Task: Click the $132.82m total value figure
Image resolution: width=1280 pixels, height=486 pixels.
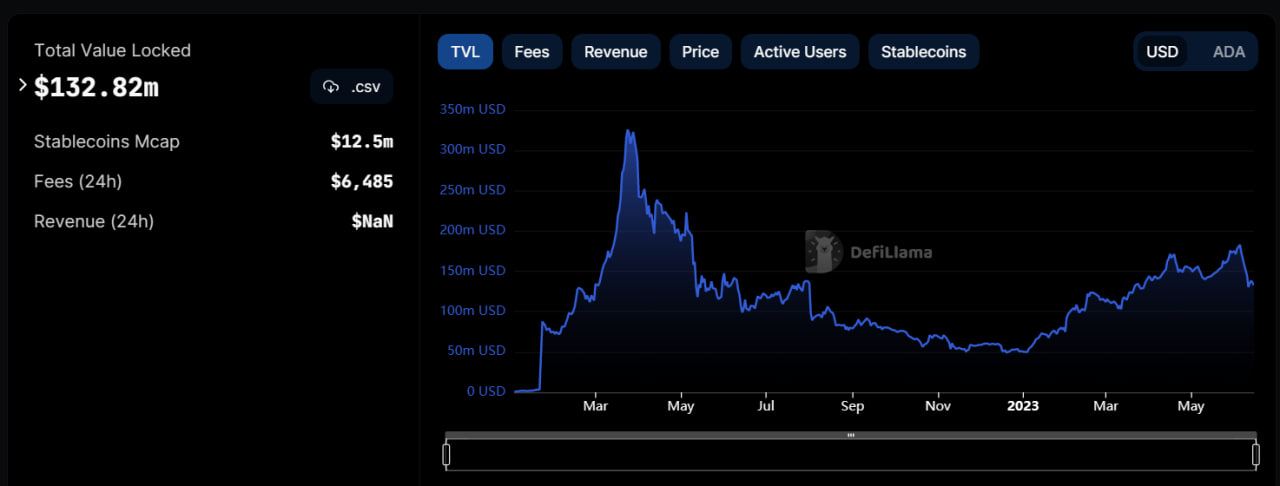Action: (x=96, y=88)
